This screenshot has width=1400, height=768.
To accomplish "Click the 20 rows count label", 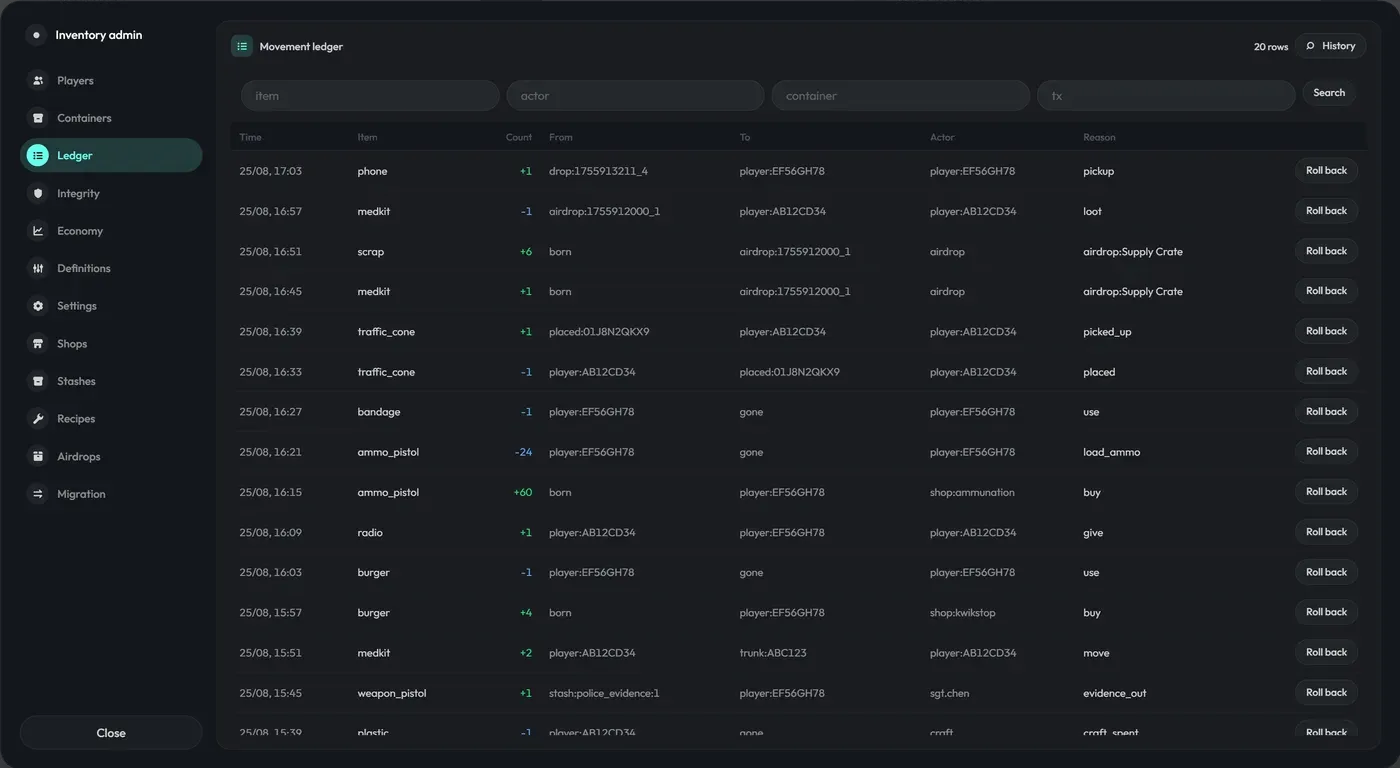I will point(1271,47).
